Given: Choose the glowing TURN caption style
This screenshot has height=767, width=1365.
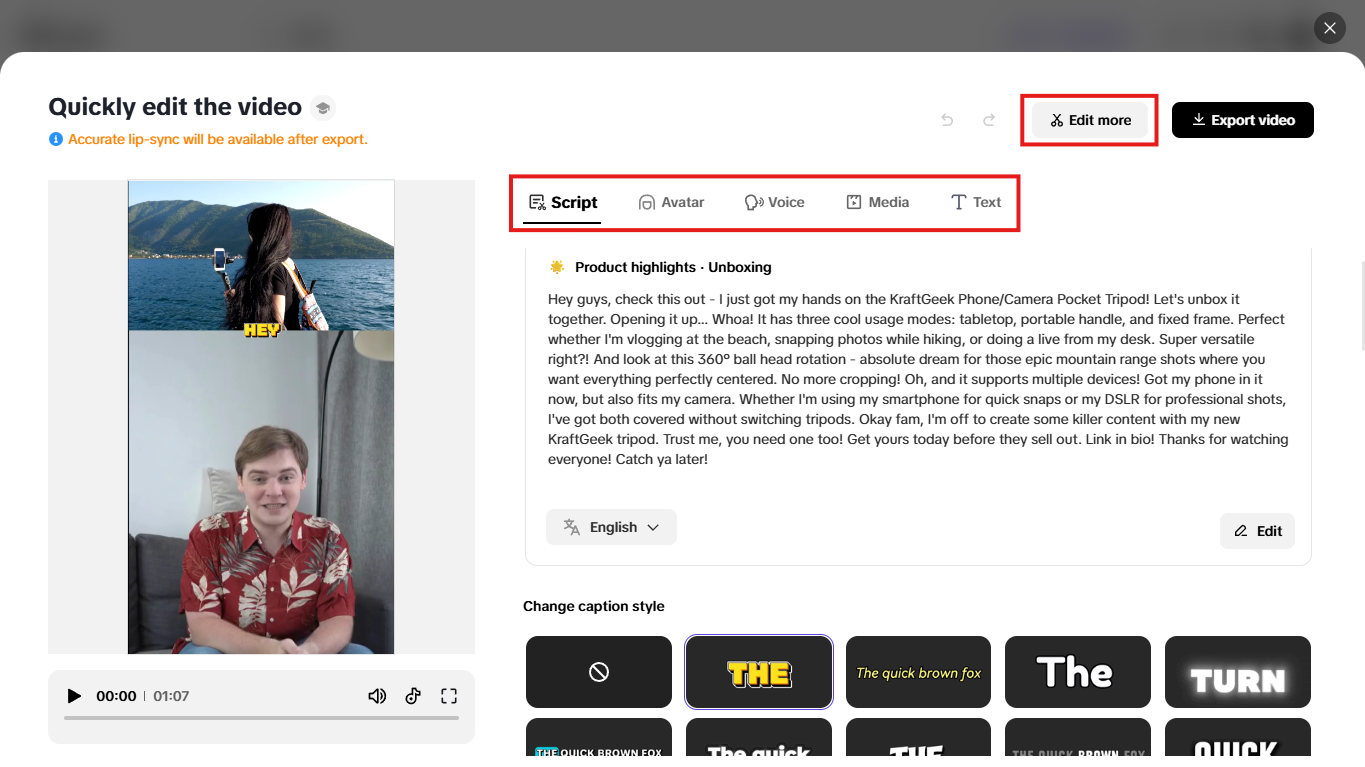Looking at the screenshot, I should tap(1238, 672).
